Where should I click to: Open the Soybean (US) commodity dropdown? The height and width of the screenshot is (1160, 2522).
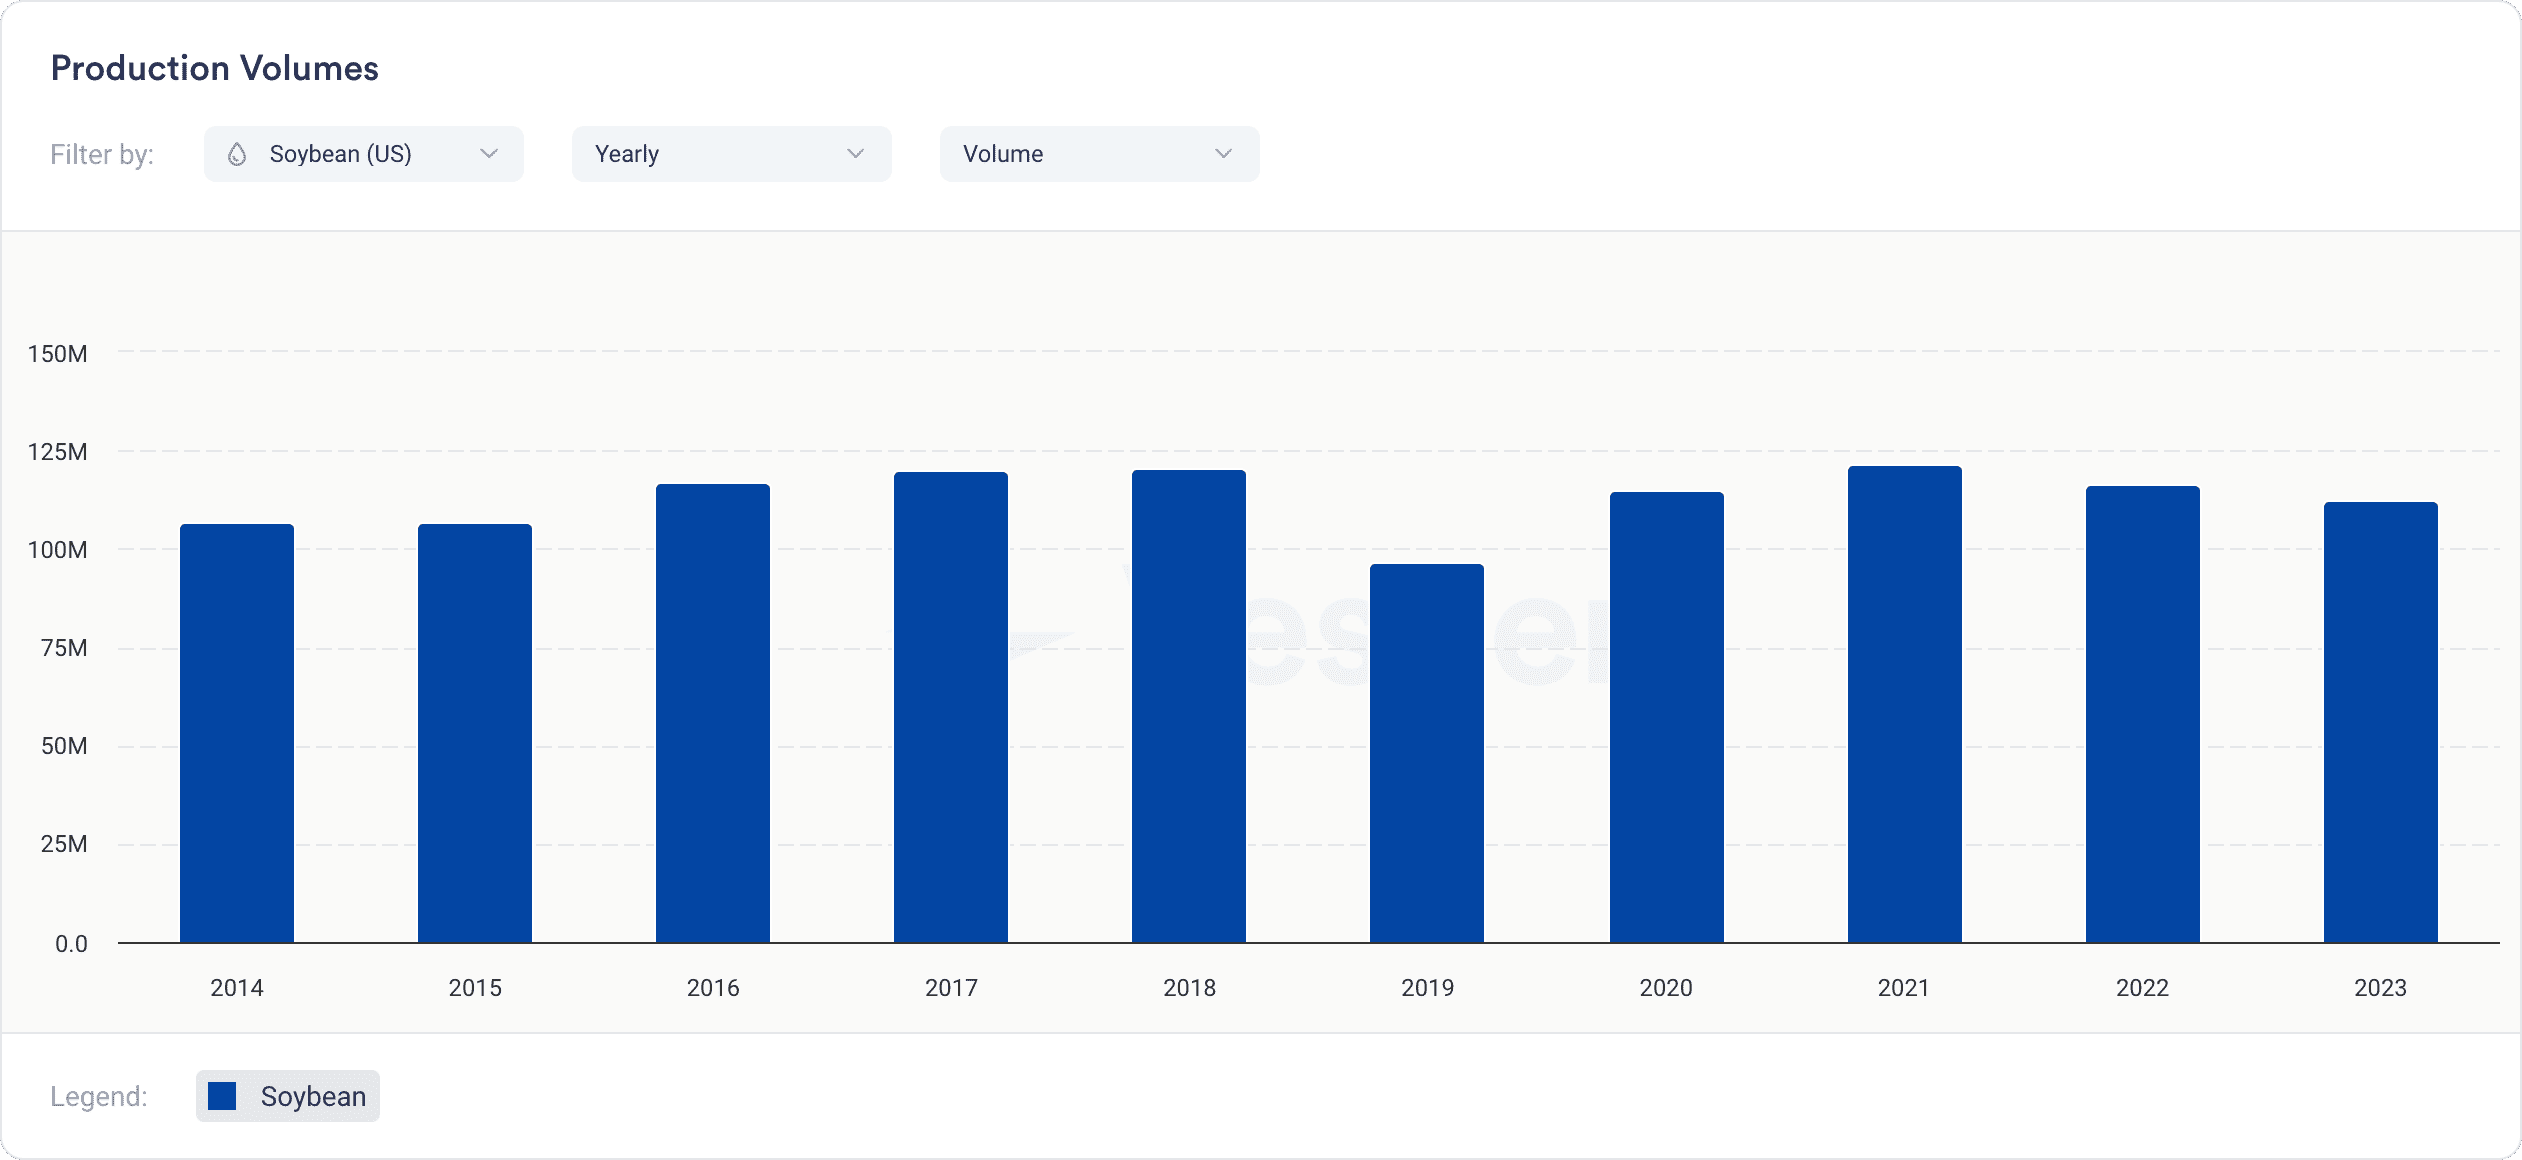(x=363, y=154)
